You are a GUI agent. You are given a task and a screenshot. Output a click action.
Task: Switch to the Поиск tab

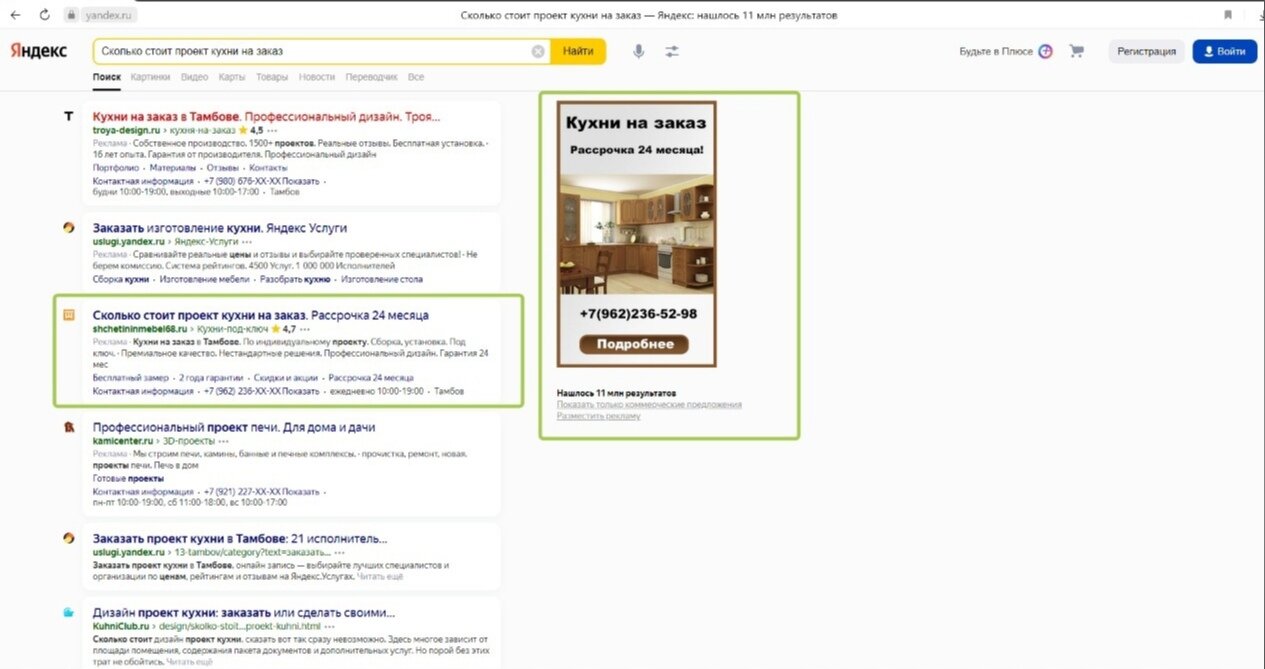click(x=106, y=77)
